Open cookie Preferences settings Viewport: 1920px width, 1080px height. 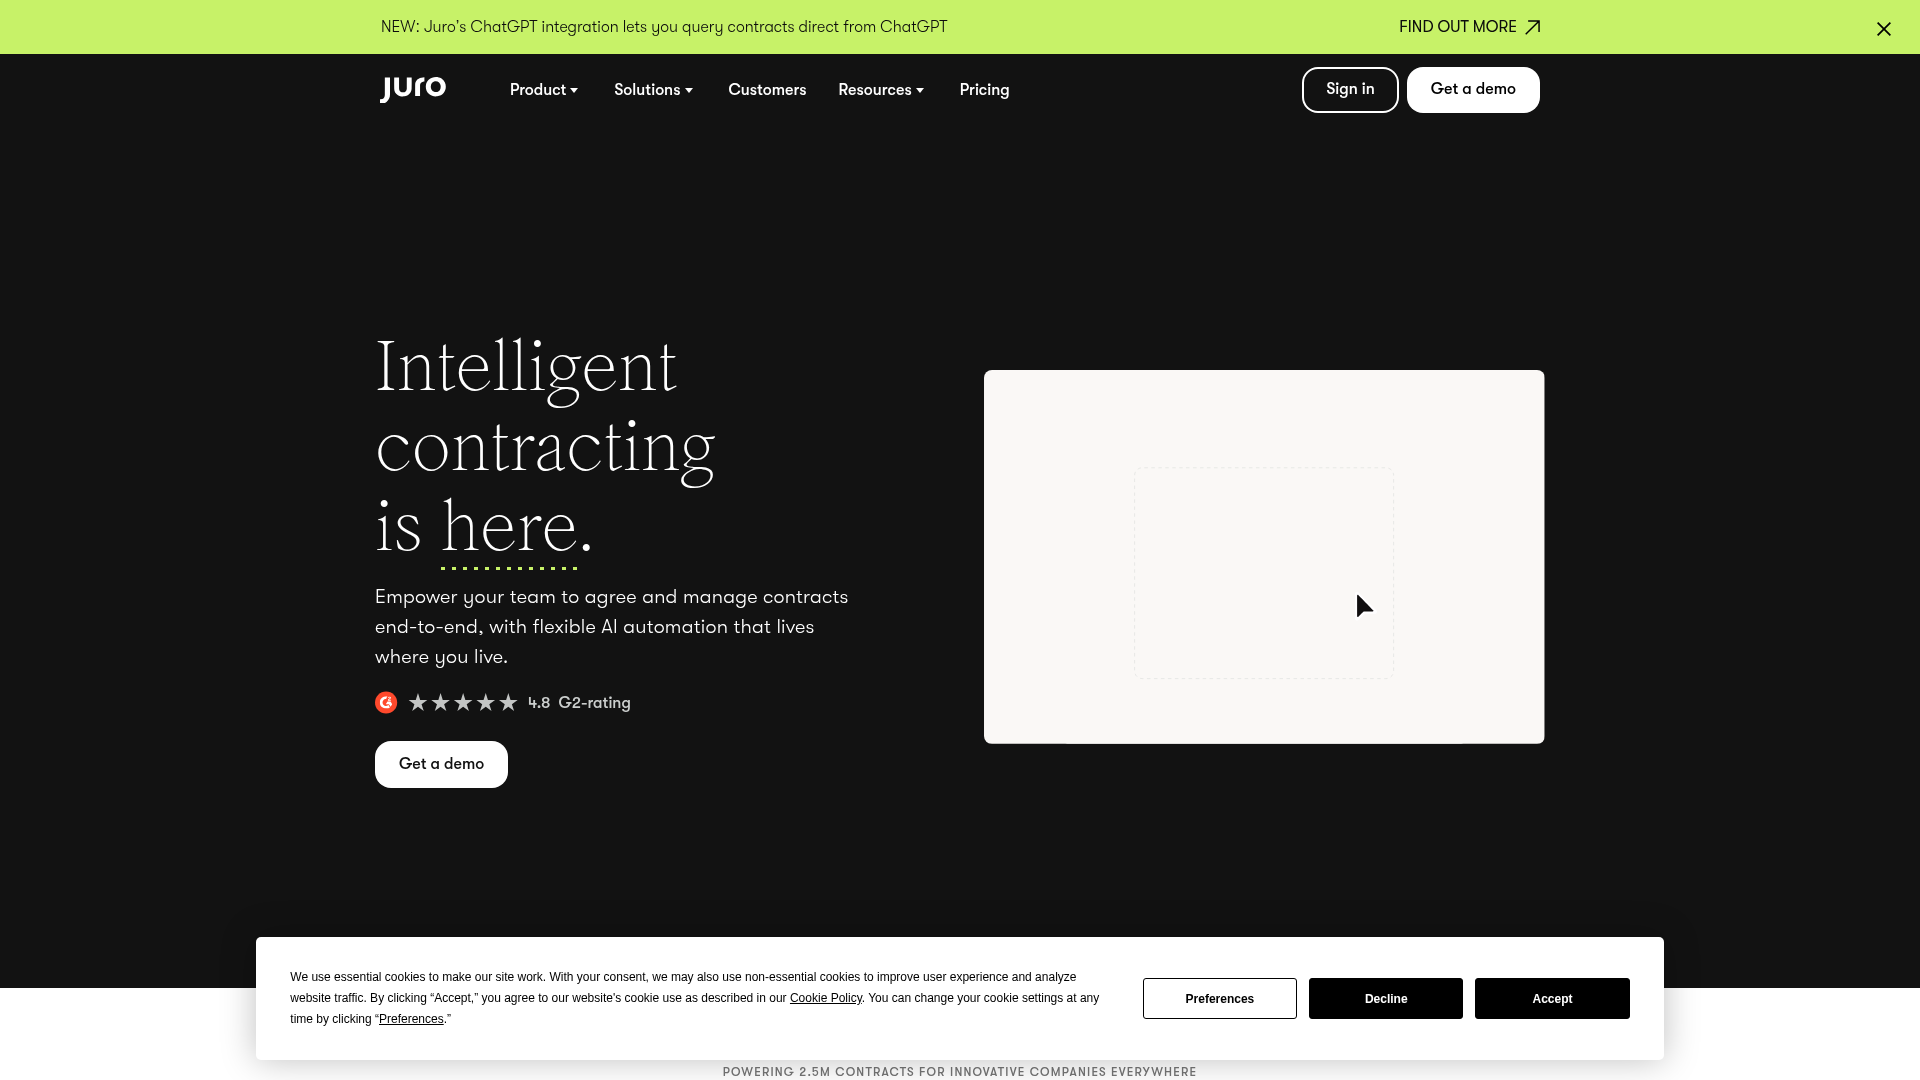pyautogui.click(x=1219, y=998)
